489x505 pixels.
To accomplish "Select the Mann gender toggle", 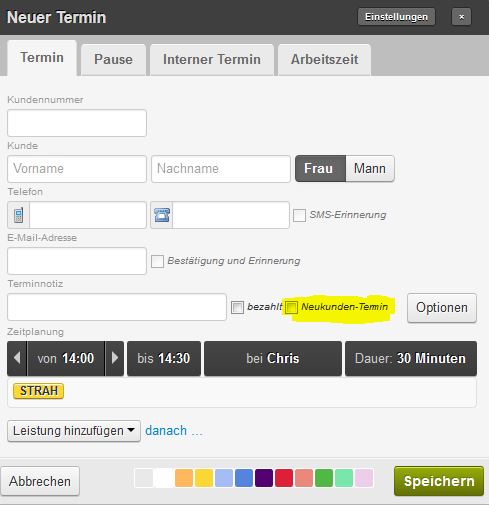I will [x=370, y=168].
